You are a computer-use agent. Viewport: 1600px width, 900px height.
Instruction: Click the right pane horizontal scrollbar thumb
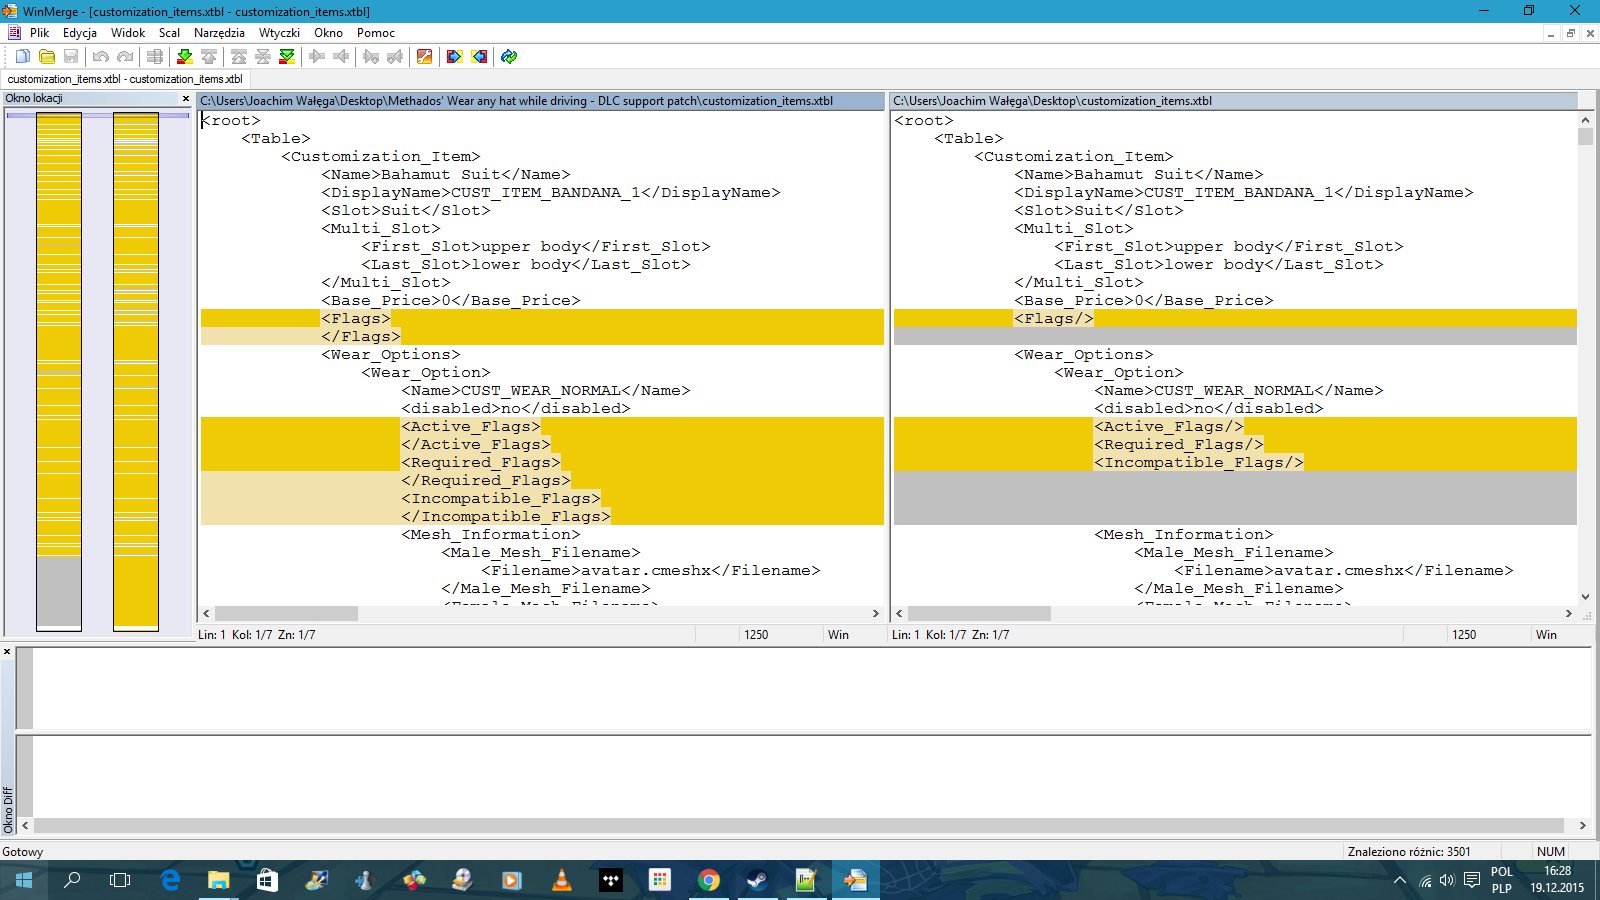(979, 614)
